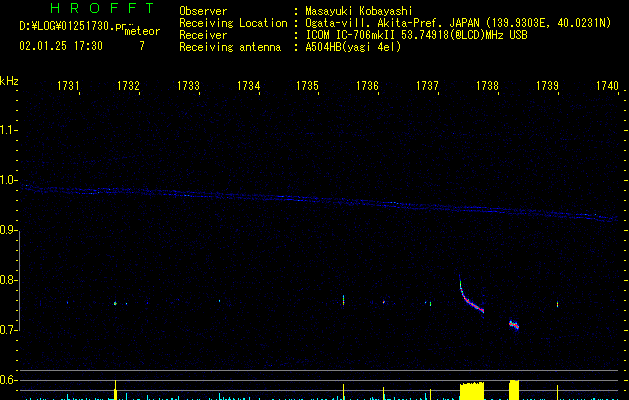Viewport: 629px width, 400px height.
Task: Click the 1737 time axis label
Action: click(427, 86)
